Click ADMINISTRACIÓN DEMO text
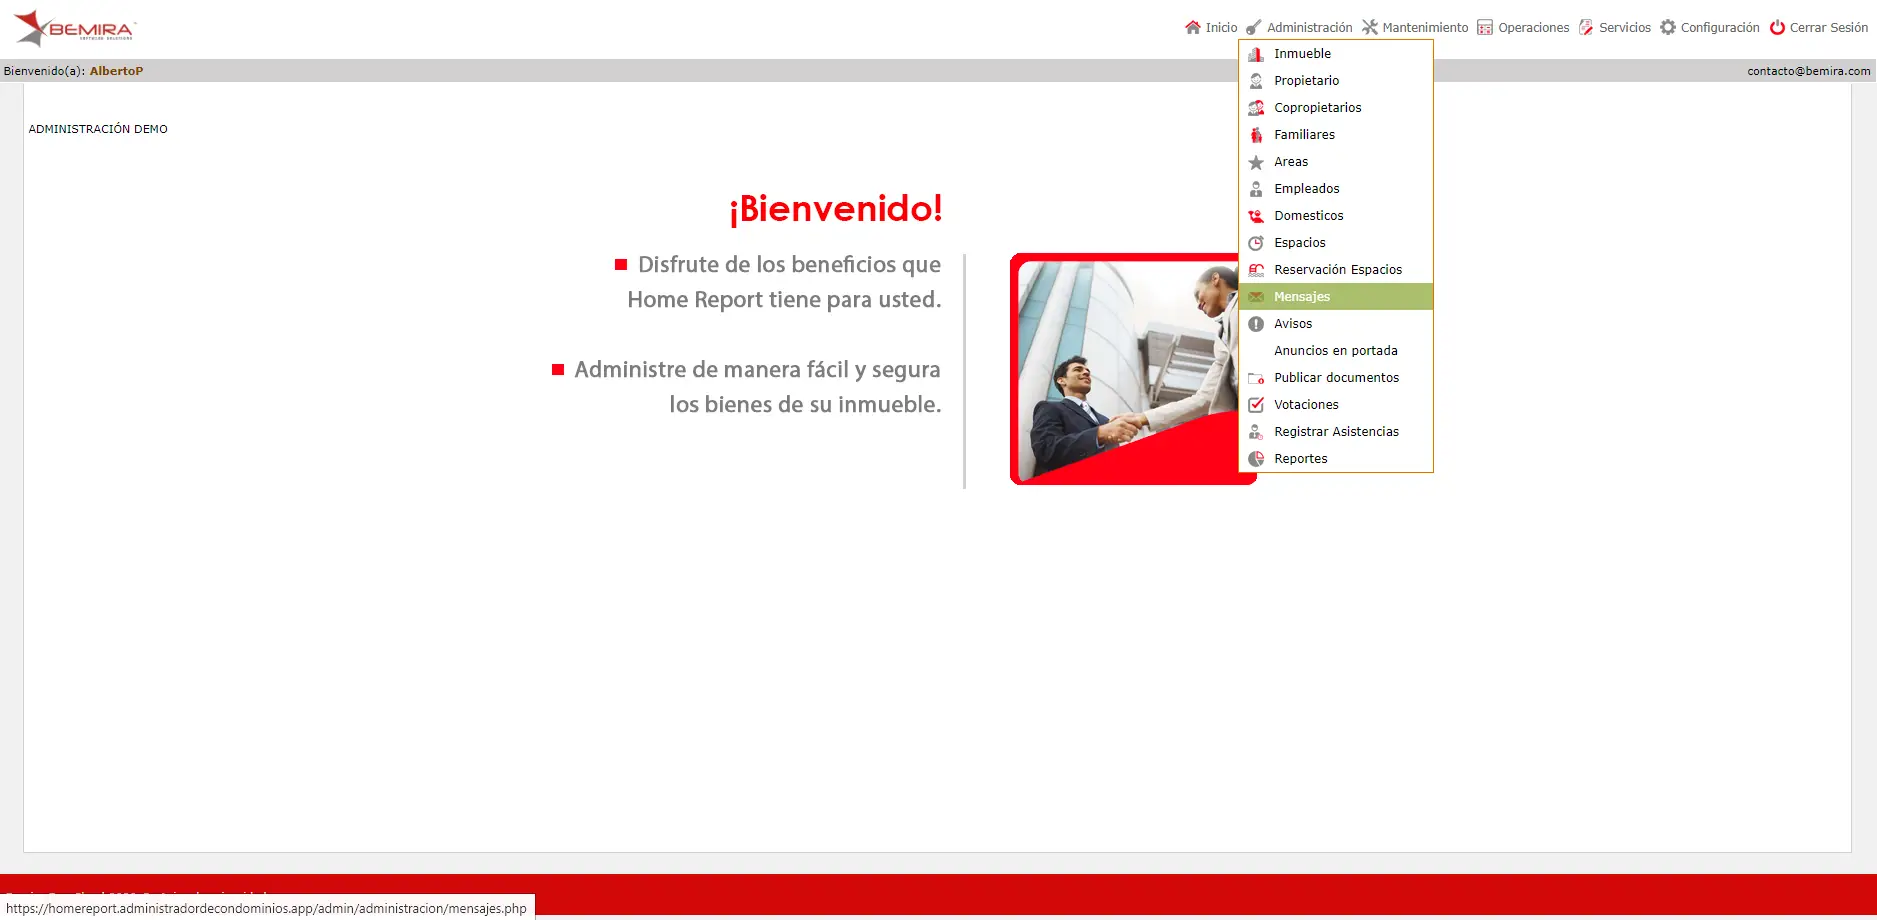1877x920 pixels. [x=98, y=129]
